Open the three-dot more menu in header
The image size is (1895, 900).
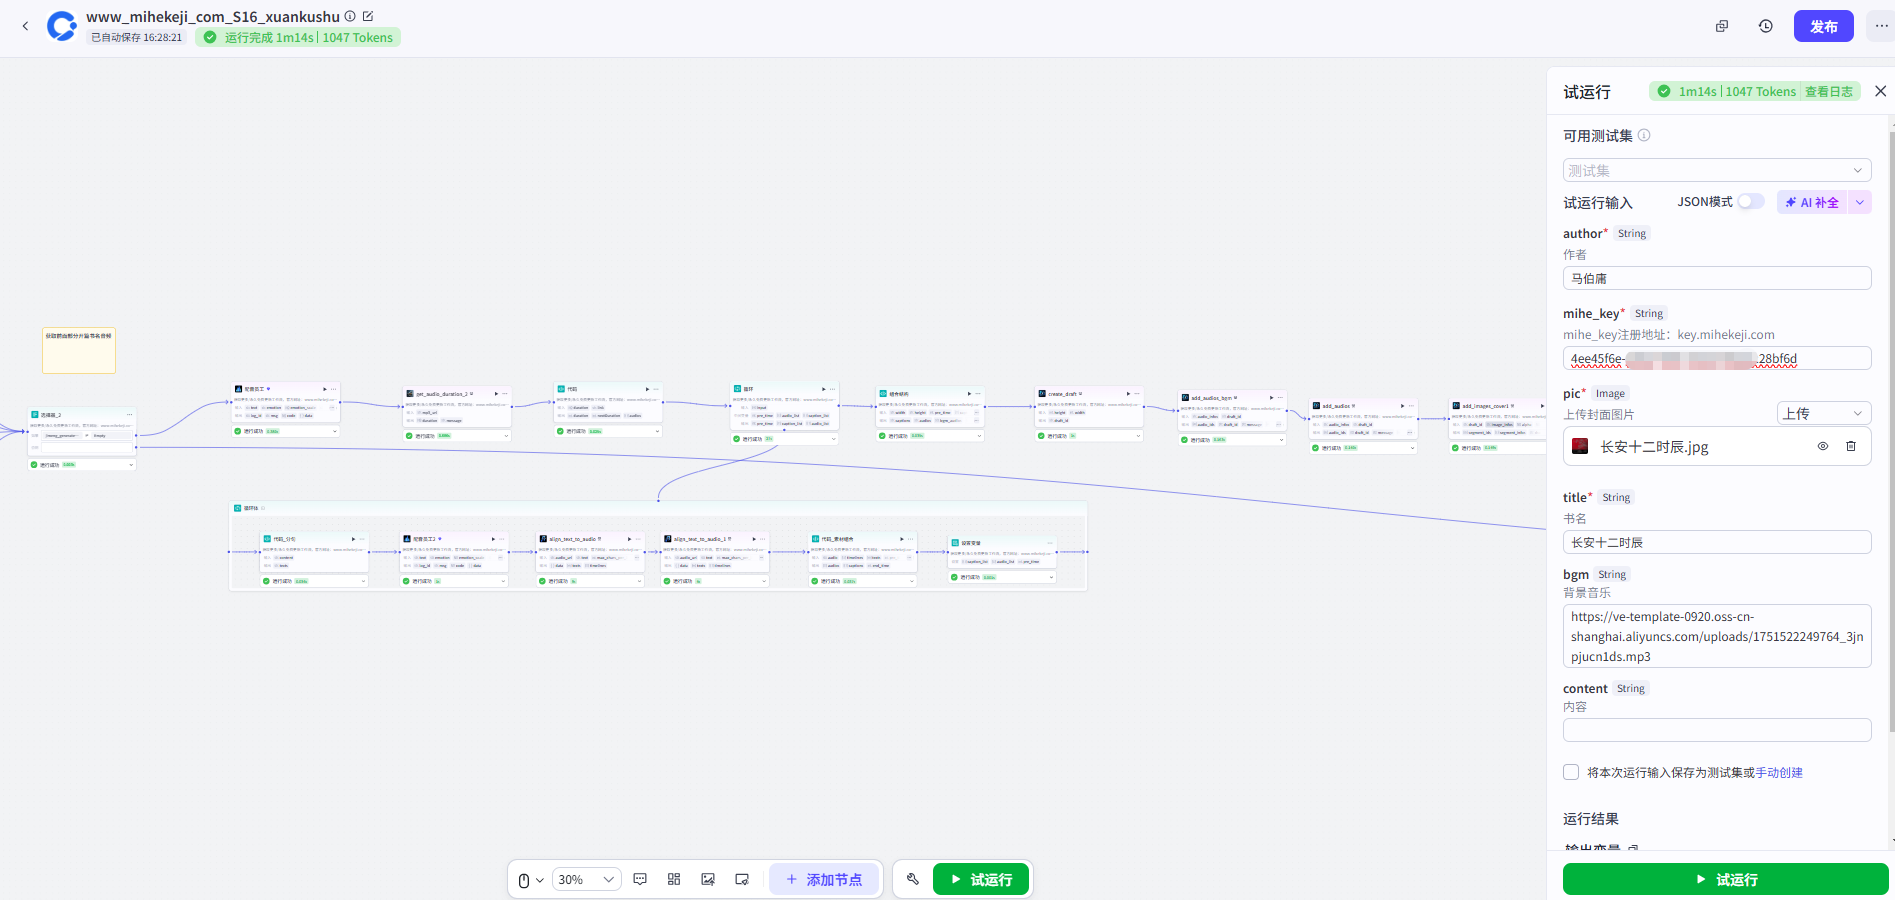(1881, 26)
